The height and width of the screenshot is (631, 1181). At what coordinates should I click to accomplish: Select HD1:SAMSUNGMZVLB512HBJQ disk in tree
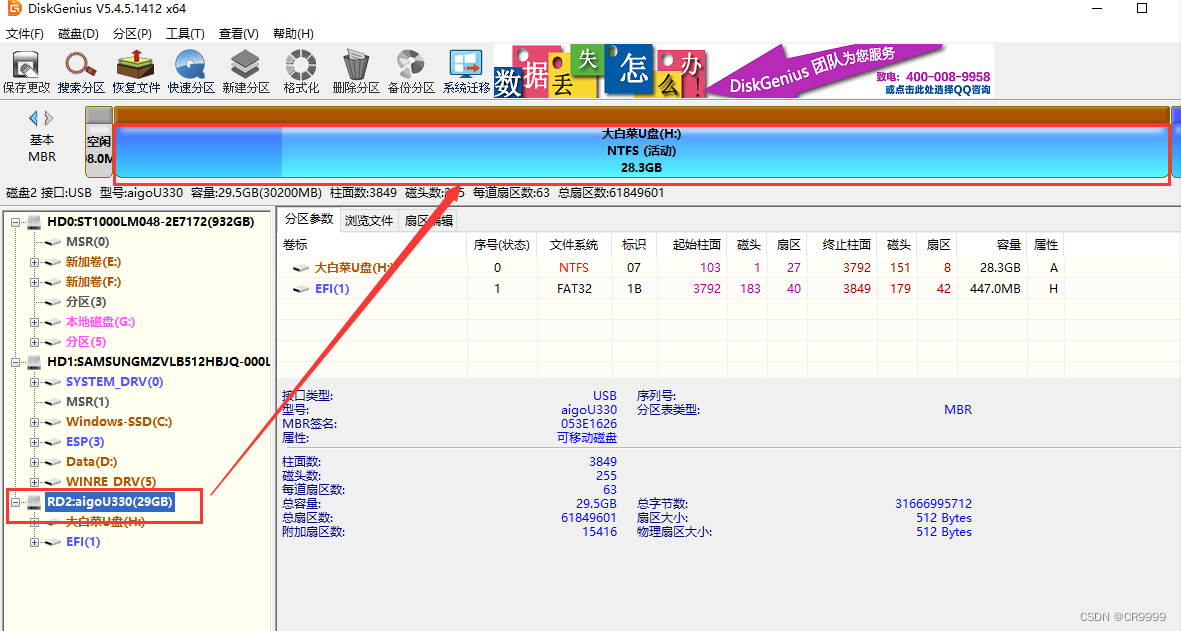point(158,361)
